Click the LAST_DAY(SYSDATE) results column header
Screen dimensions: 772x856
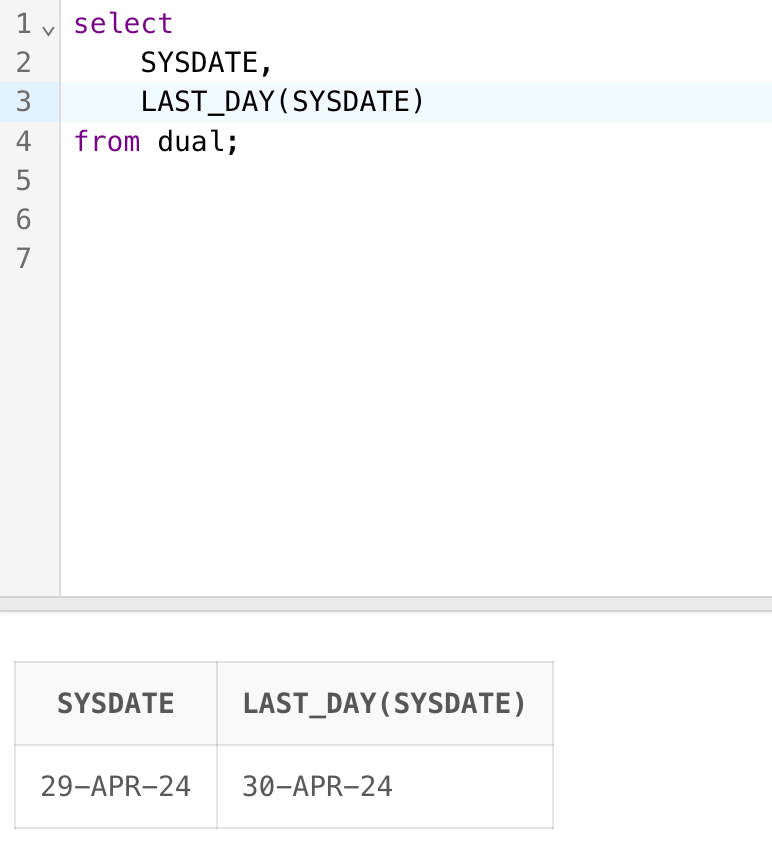[384, 704]
